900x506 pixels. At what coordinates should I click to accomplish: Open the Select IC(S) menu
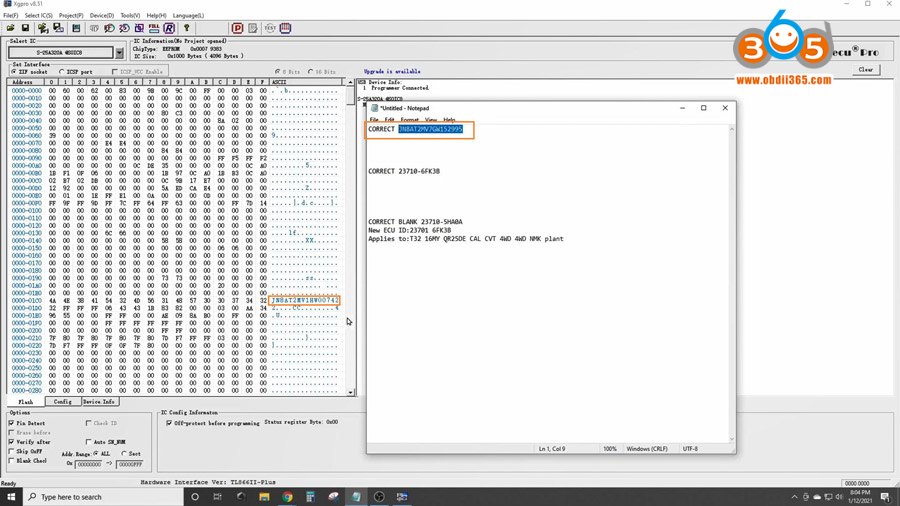pyautogui.click(x=38, y=15)
